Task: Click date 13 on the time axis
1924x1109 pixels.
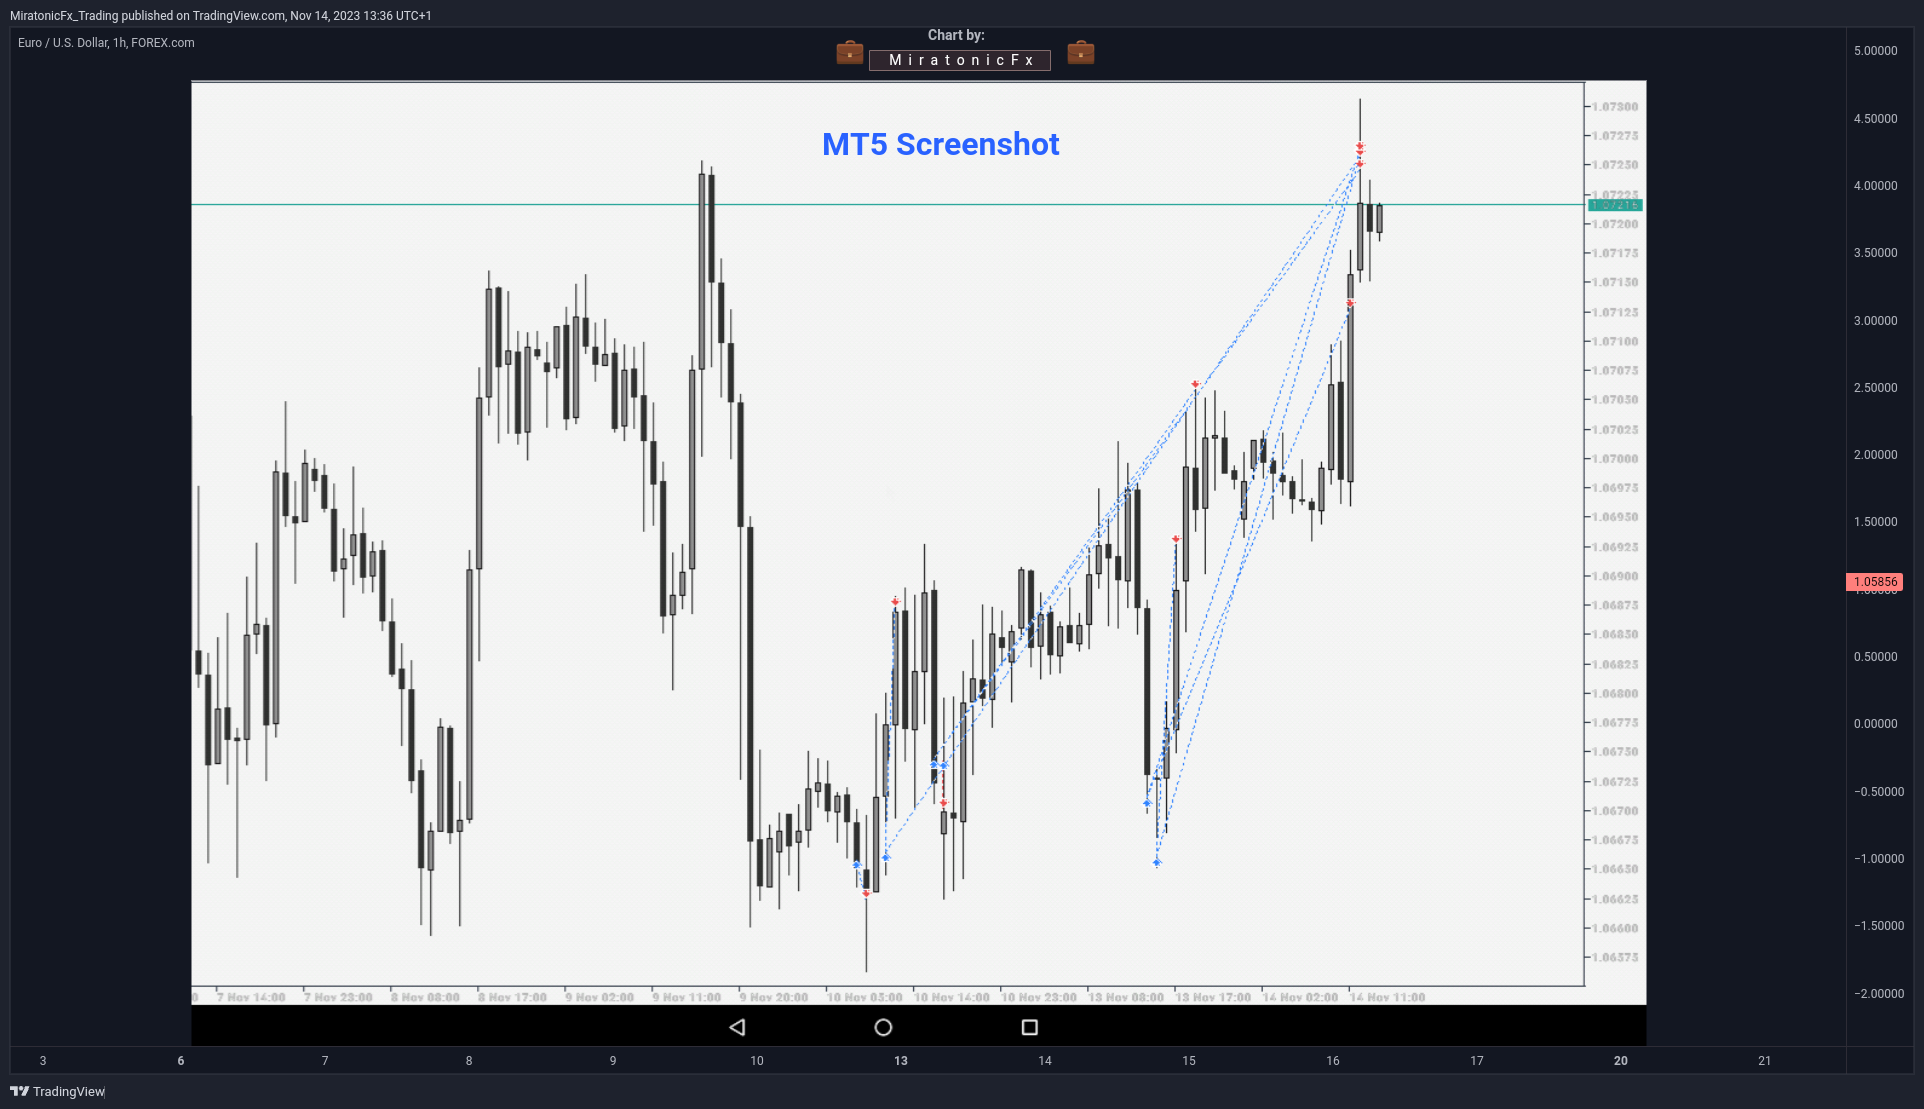Action: (901, 1061)
